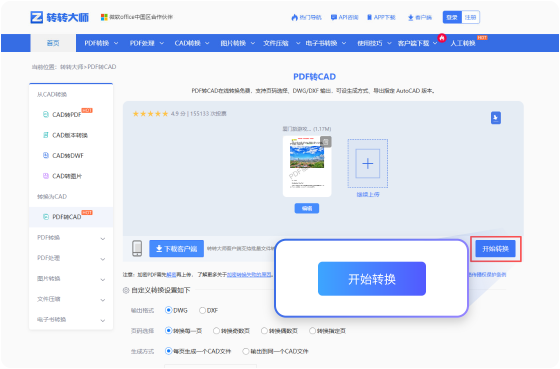Screen dimensions: 560x369
Task: Select CAD转图片 in the left sidebar
Action: (x=67, y=176)
